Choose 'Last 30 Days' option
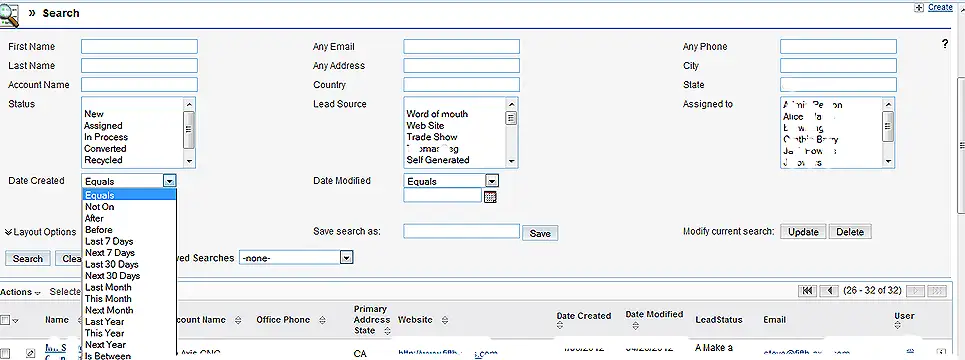Viewport: 965px width, 360px height. click(129, 264)
